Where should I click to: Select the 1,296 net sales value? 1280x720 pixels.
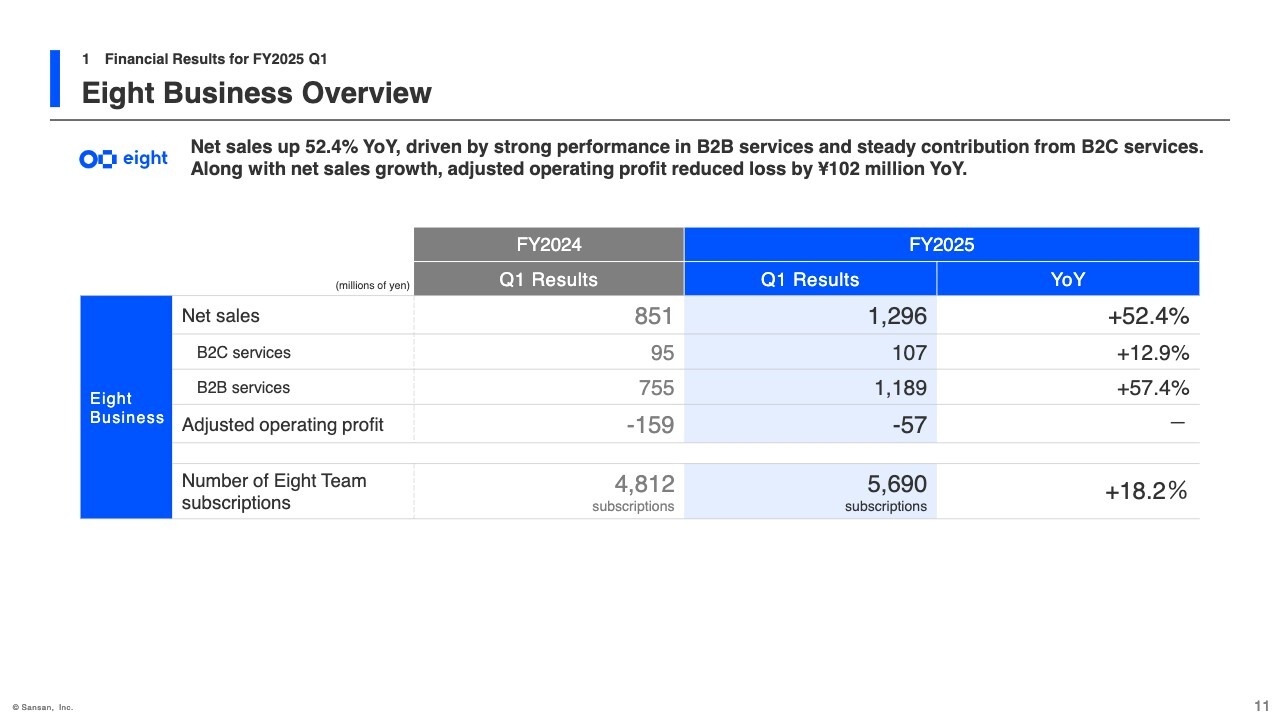tap(897, 316)
